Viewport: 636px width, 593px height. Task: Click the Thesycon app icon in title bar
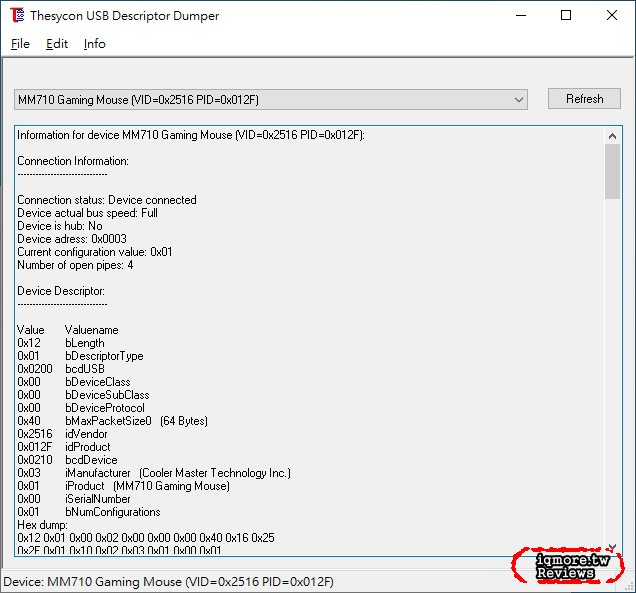click(x=17, y=15)
